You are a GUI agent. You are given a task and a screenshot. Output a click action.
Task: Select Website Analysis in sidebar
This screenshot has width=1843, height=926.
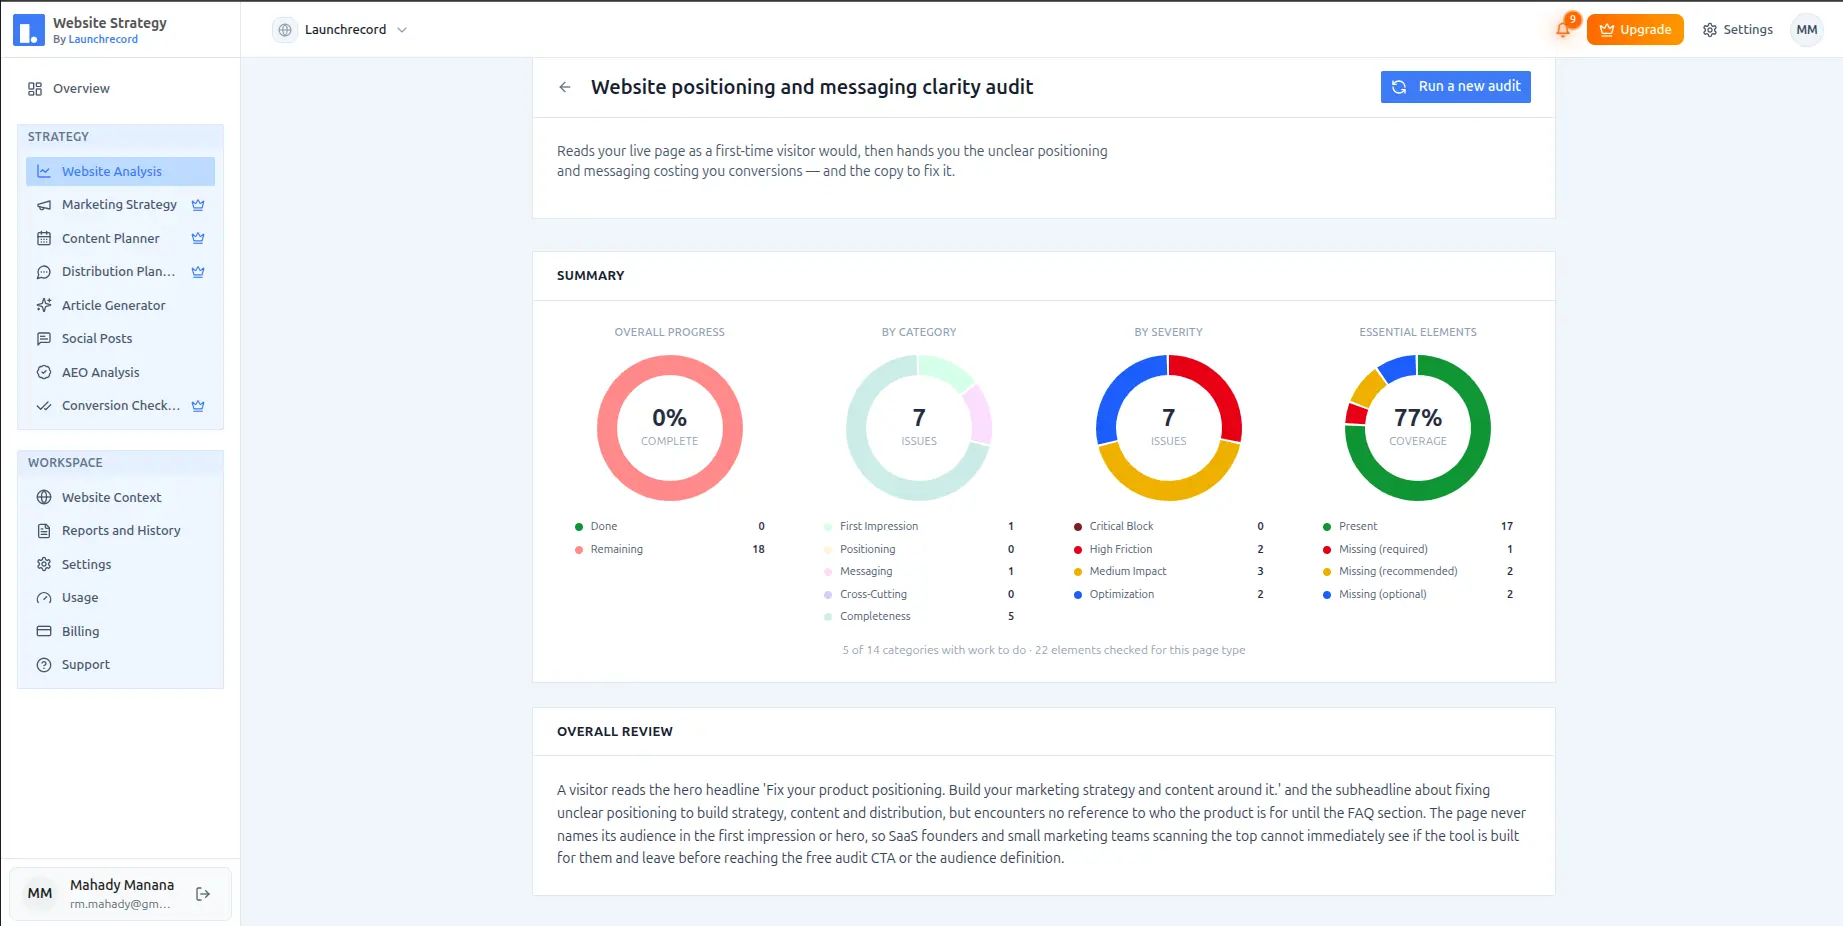120,171
